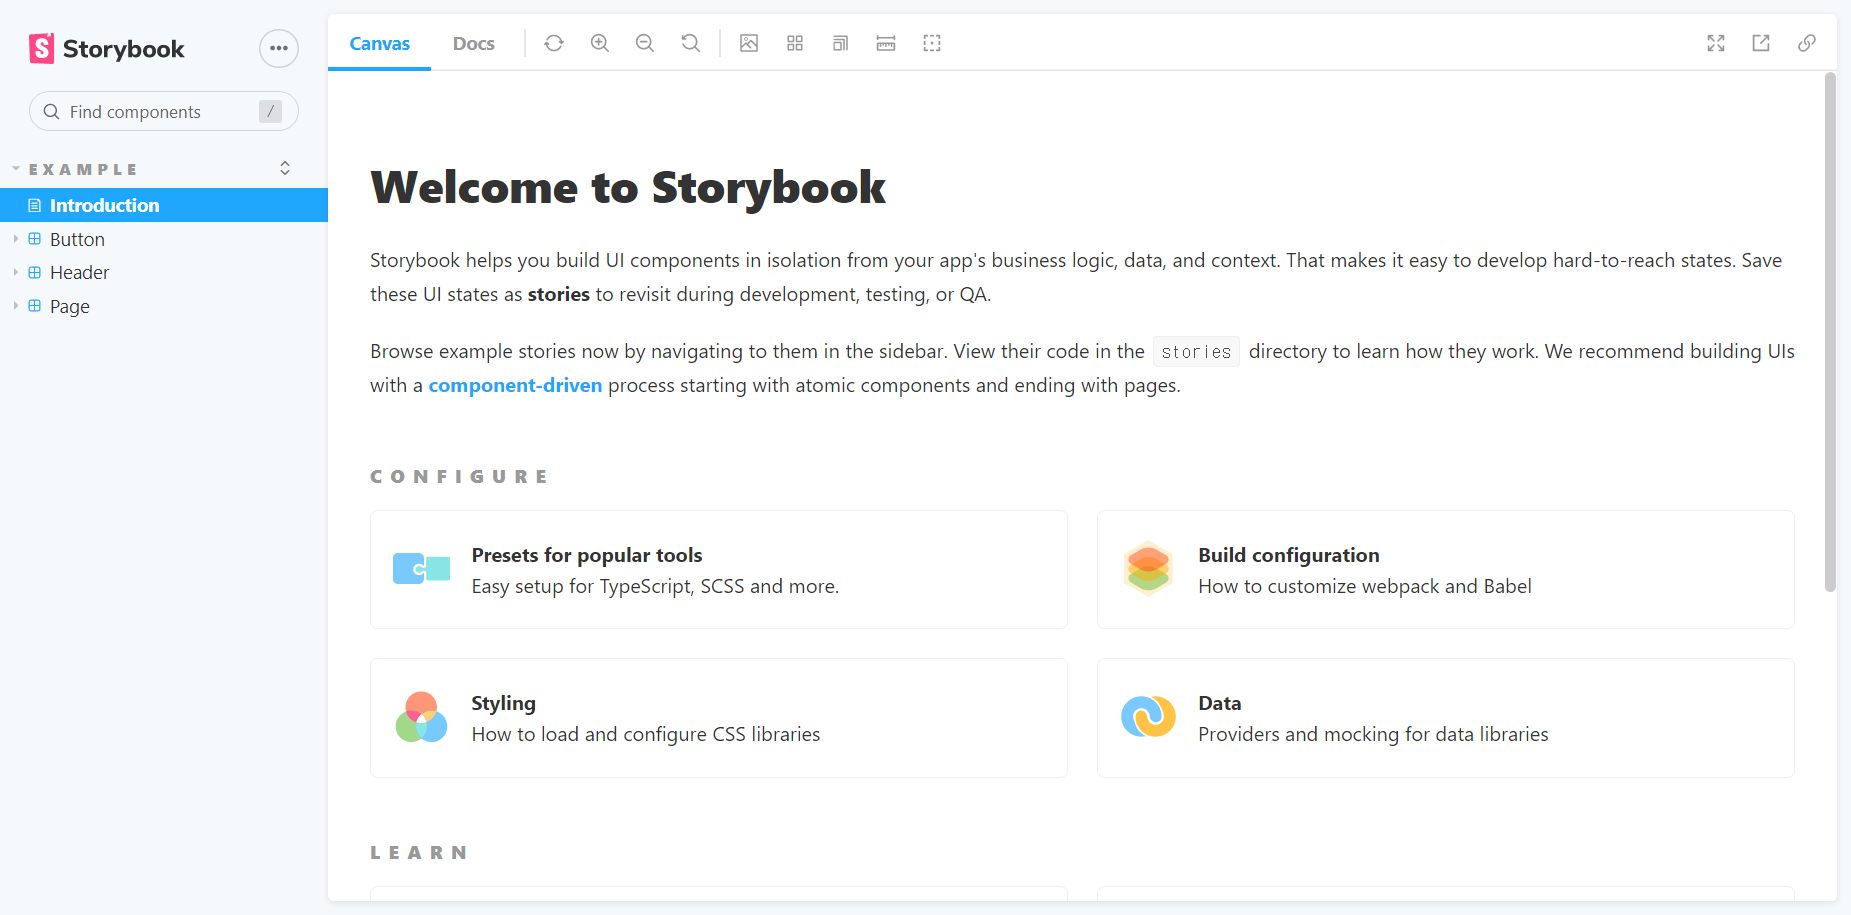Open the Styling card

(x=719, y=718)
